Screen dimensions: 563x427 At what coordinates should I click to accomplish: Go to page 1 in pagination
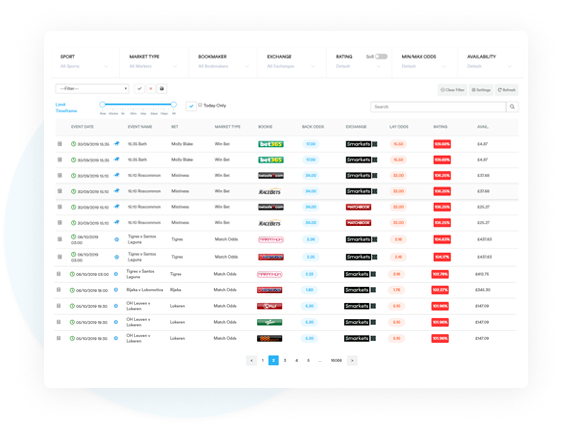[x=262, y=361]
